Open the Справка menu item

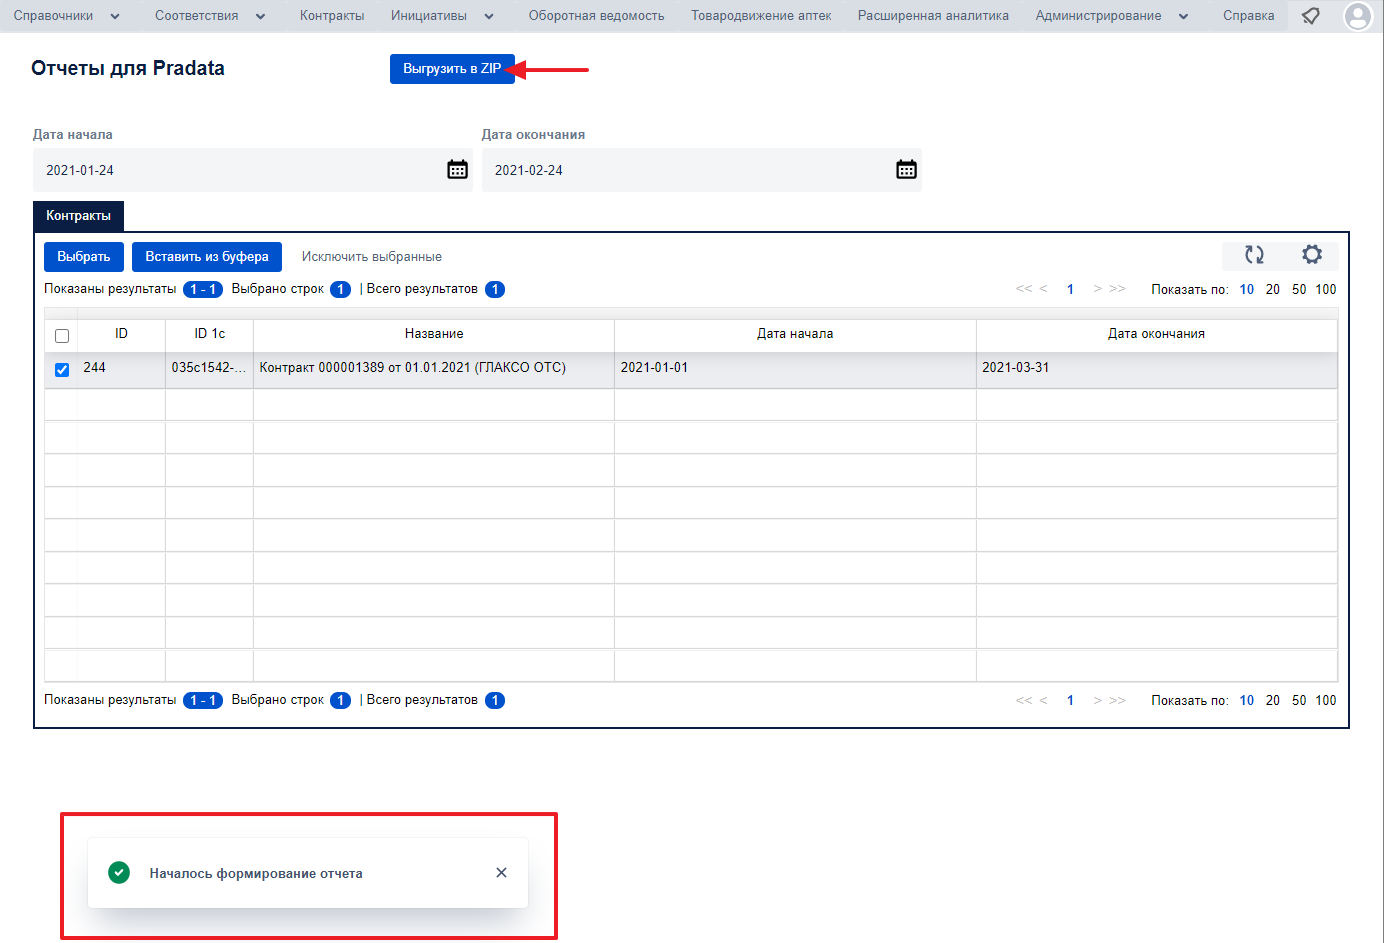pos(1248,16)
